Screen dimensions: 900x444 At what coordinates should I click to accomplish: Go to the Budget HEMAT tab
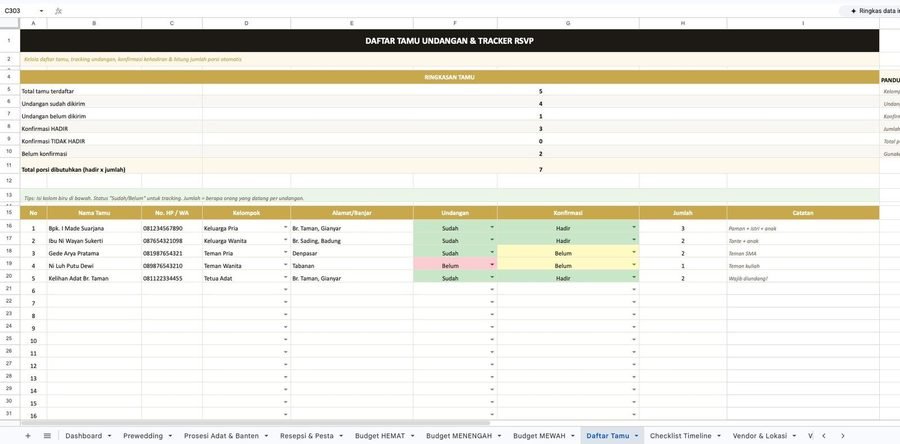[x=380, y=436]
